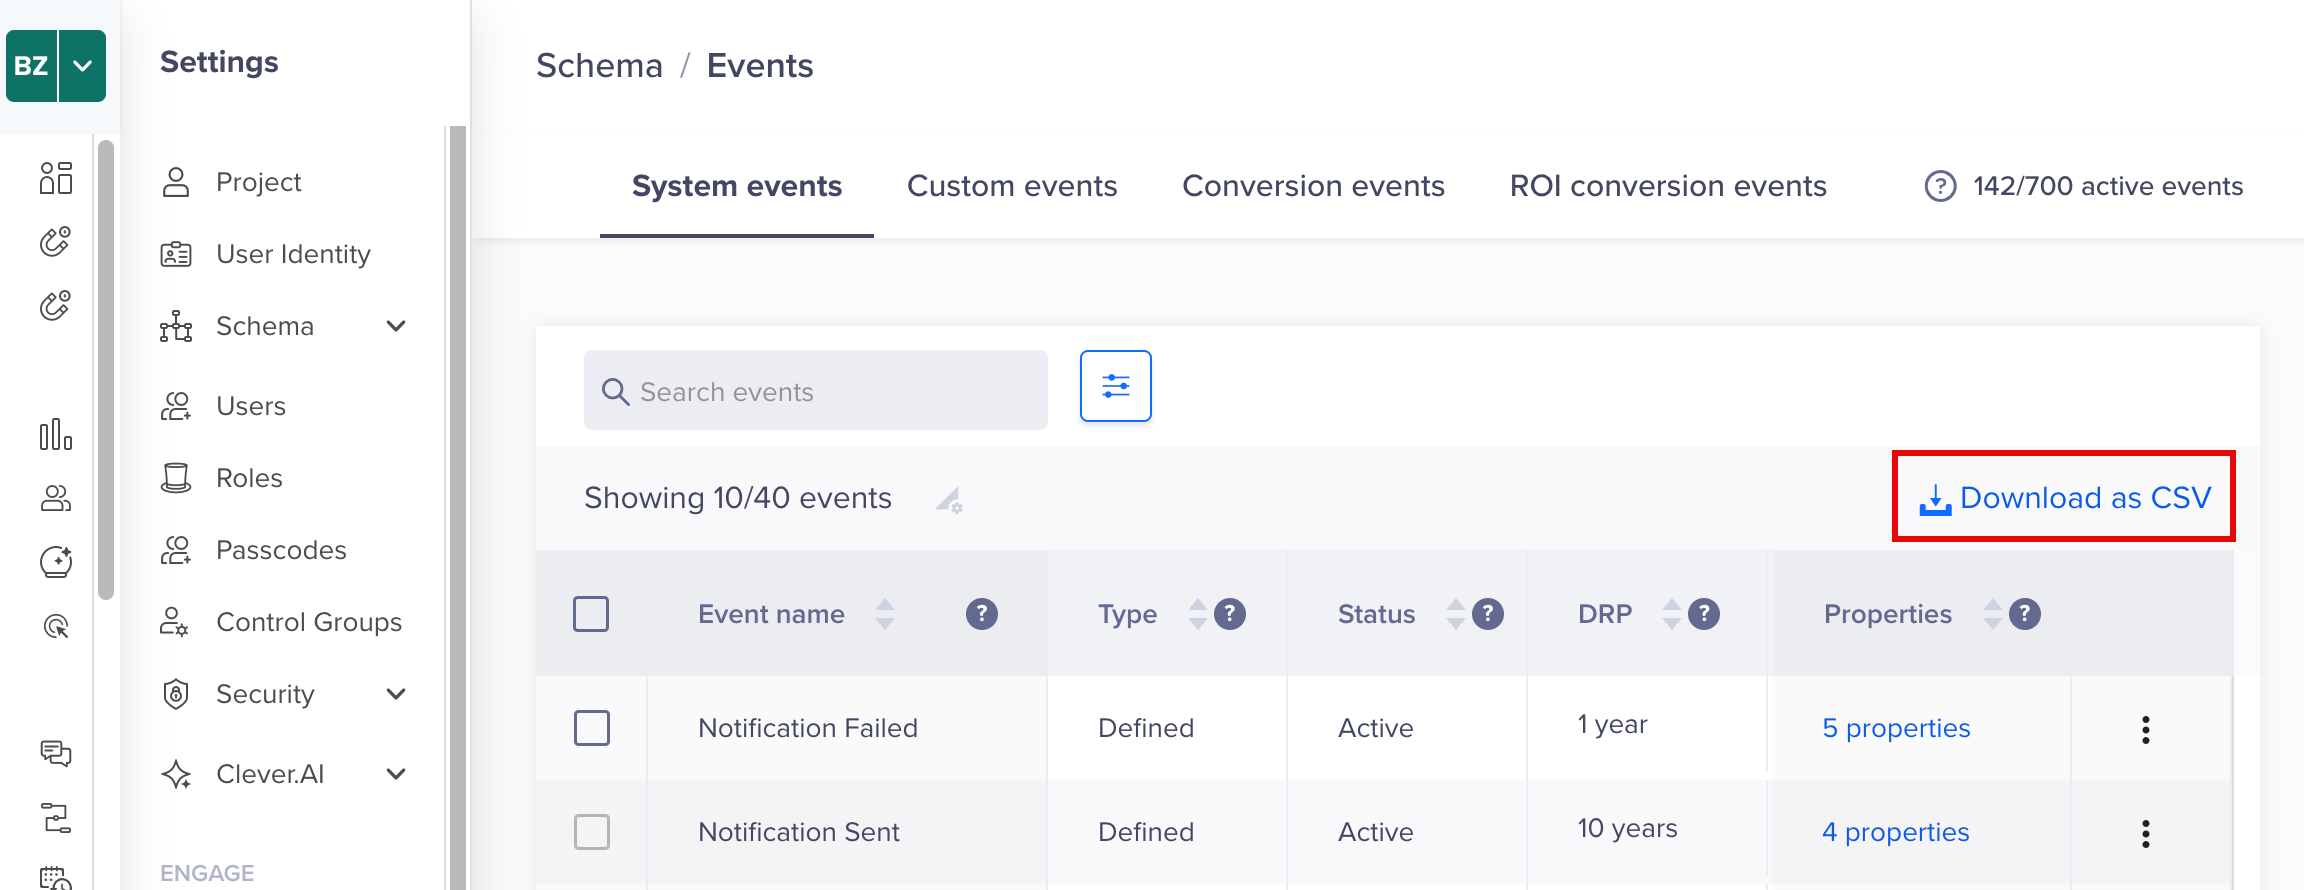The image size is (2304, 890).
Task: Open more options for Notification Sent row
Action: pos(2146,833)
